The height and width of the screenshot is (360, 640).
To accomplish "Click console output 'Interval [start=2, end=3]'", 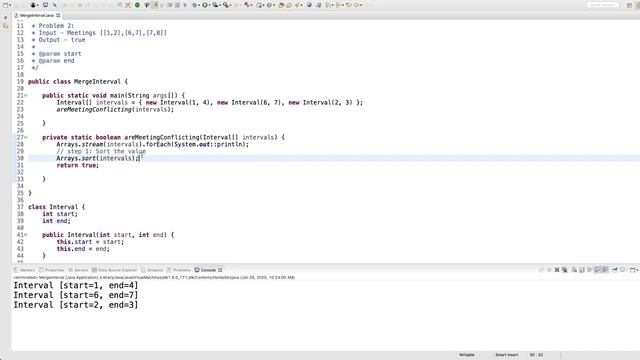I will 76,305.
